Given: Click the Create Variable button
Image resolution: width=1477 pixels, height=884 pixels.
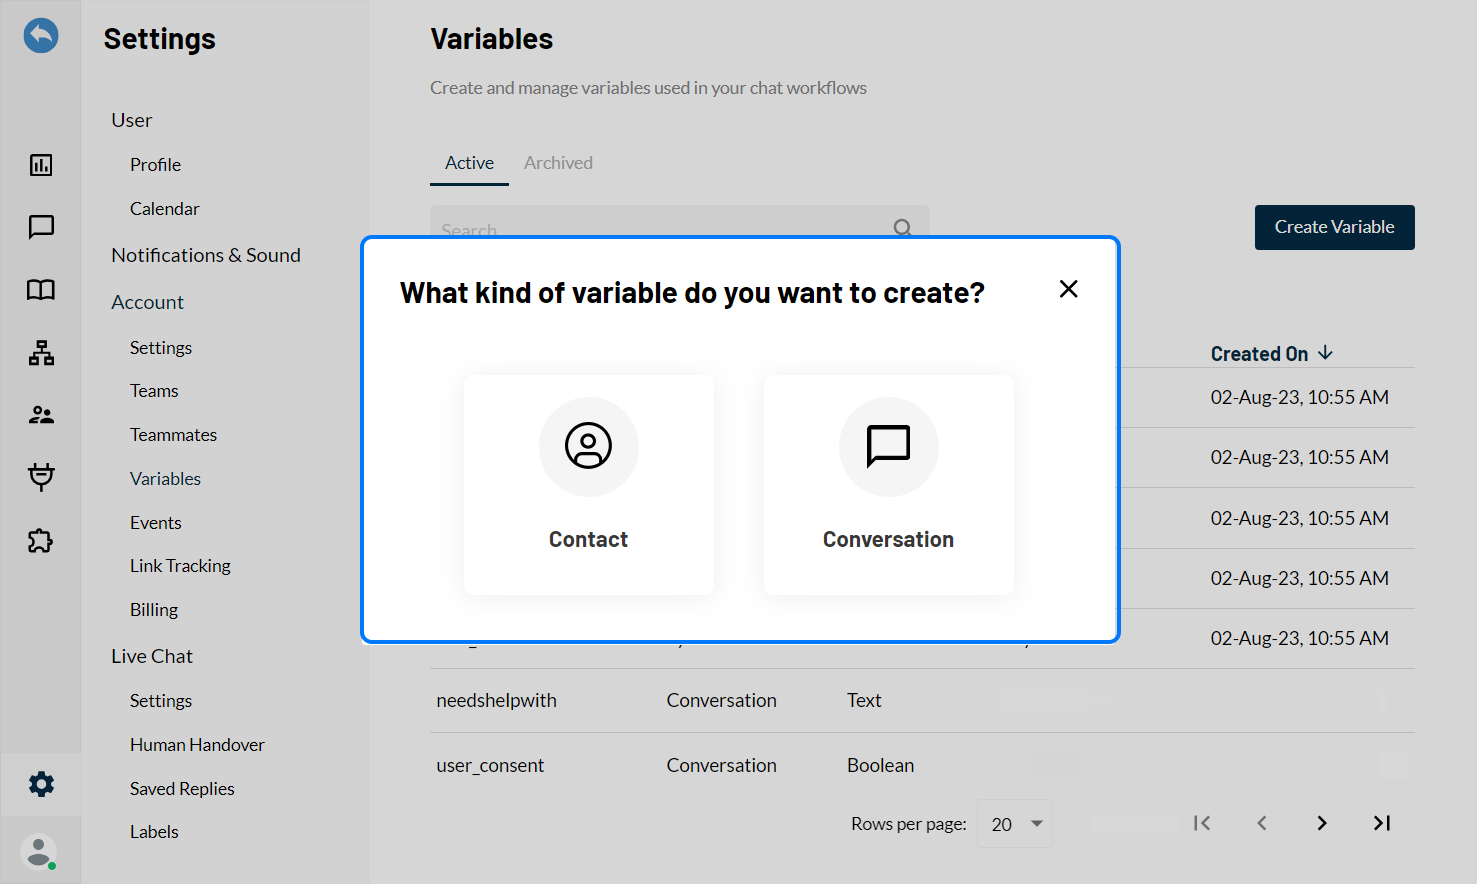Looking at the screenshot, I should point(1335,227).
